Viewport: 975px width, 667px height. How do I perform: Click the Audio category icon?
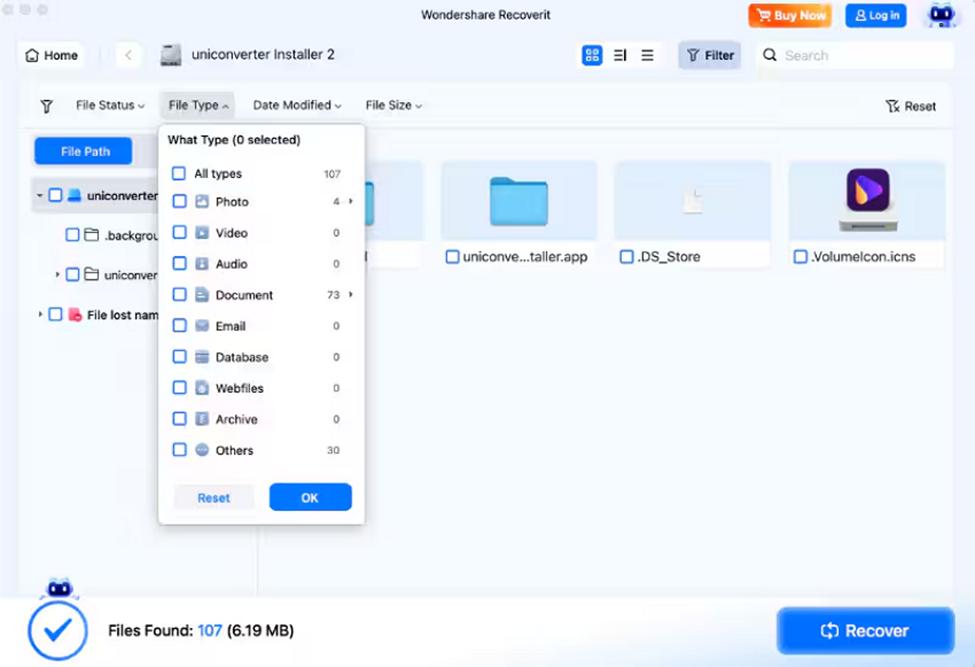tap(202, 264)
